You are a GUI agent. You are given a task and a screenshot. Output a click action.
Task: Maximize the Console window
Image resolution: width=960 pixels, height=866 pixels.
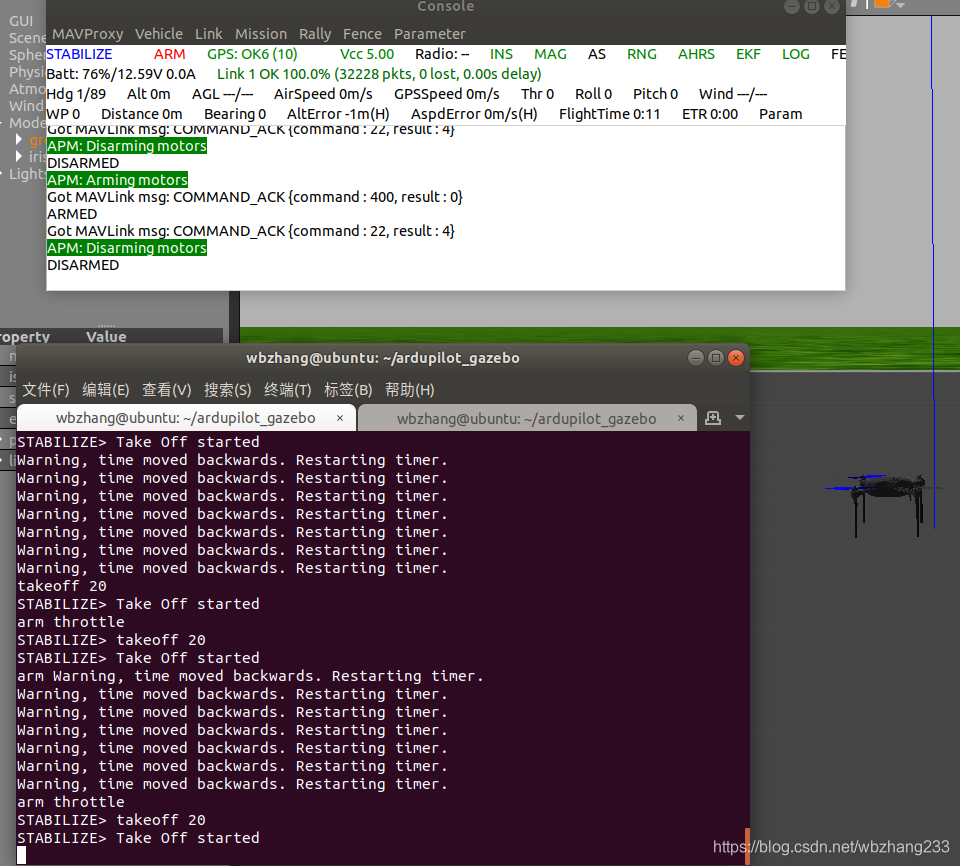point(812,7)
